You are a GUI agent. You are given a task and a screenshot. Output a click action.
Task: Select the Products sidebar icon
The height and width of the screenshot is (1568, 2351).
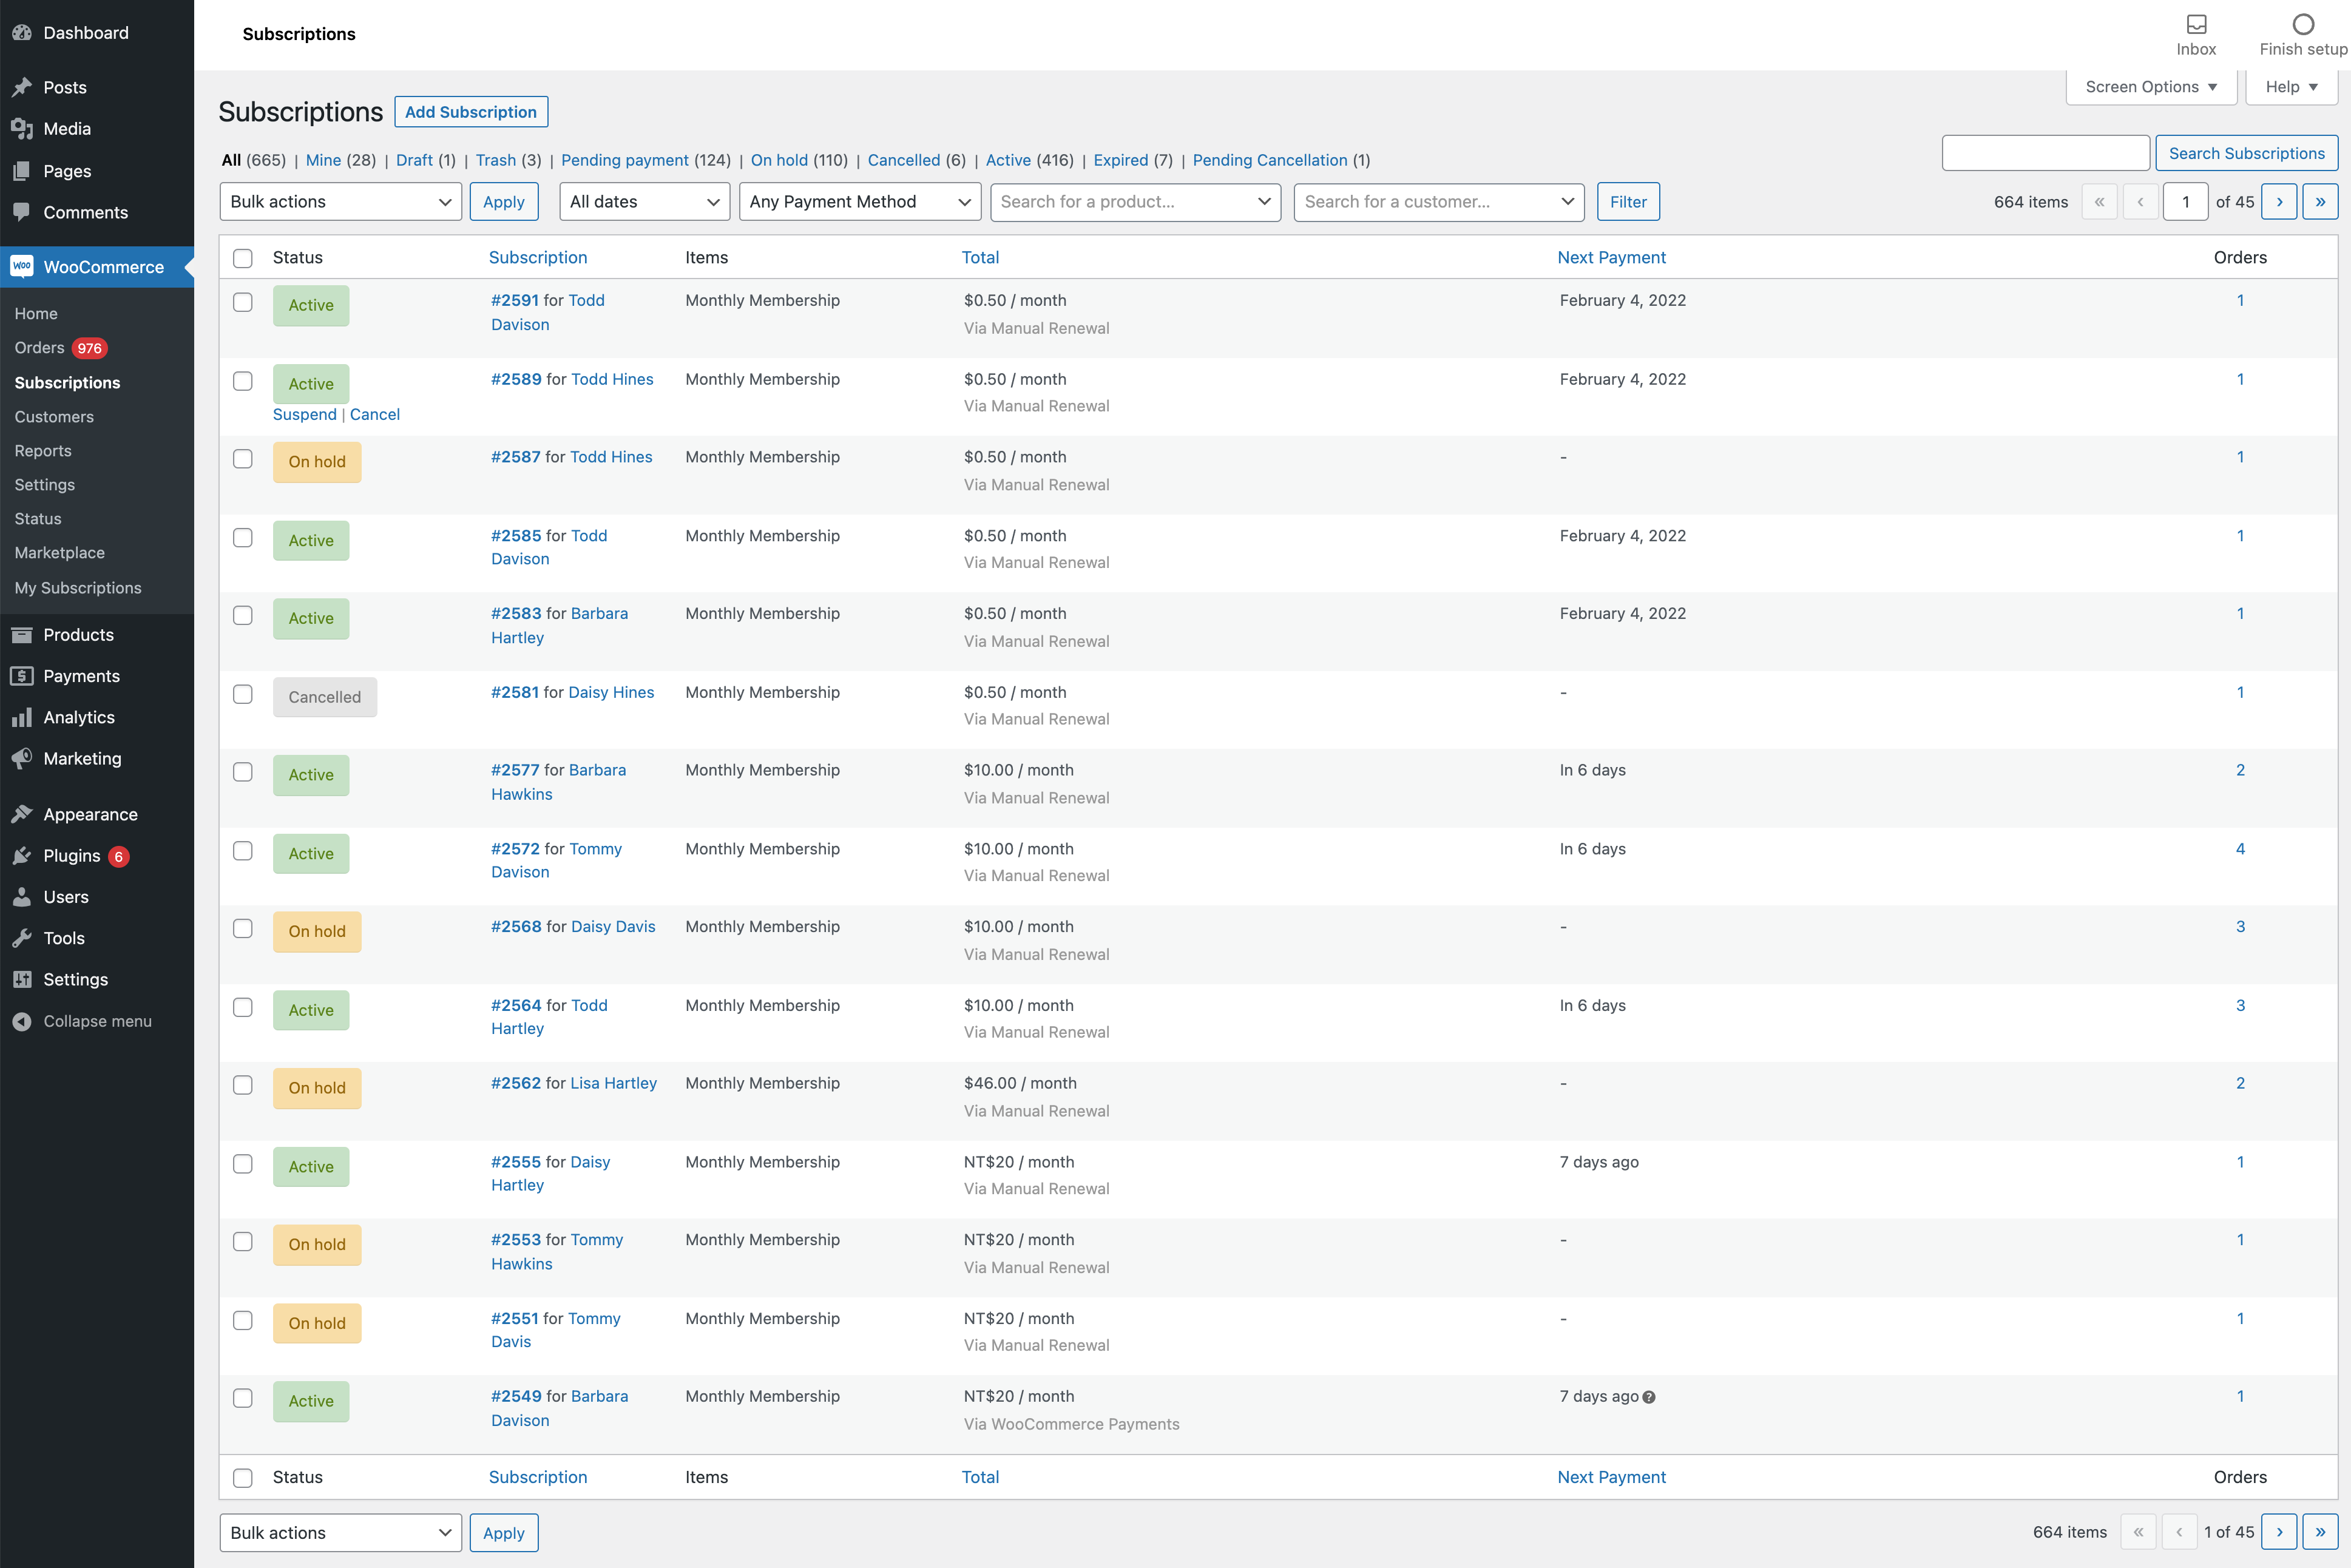[x=22, y=634]
